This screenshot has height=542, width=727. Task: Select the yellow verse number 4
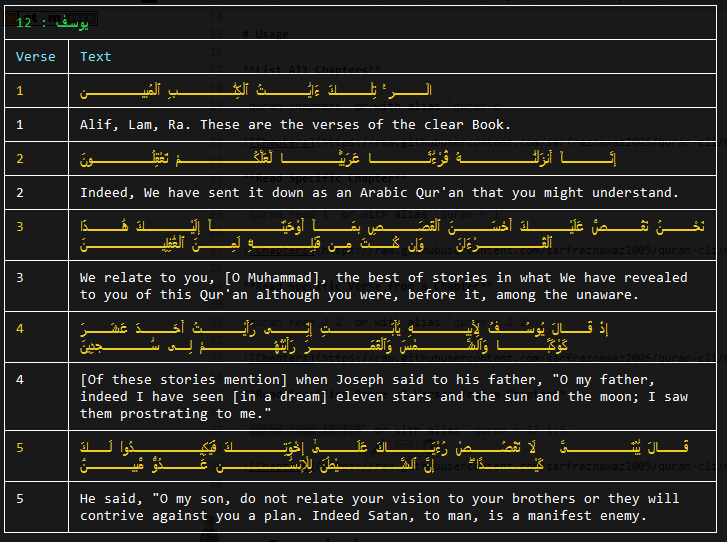pyautogui.click(x=20, y=329)
